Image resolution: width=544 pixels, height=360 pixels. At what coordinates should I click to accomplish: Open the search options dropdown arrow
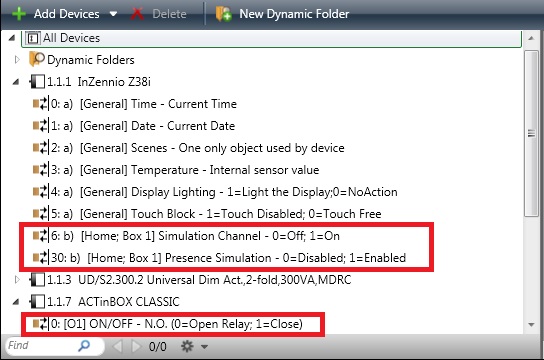204,346
